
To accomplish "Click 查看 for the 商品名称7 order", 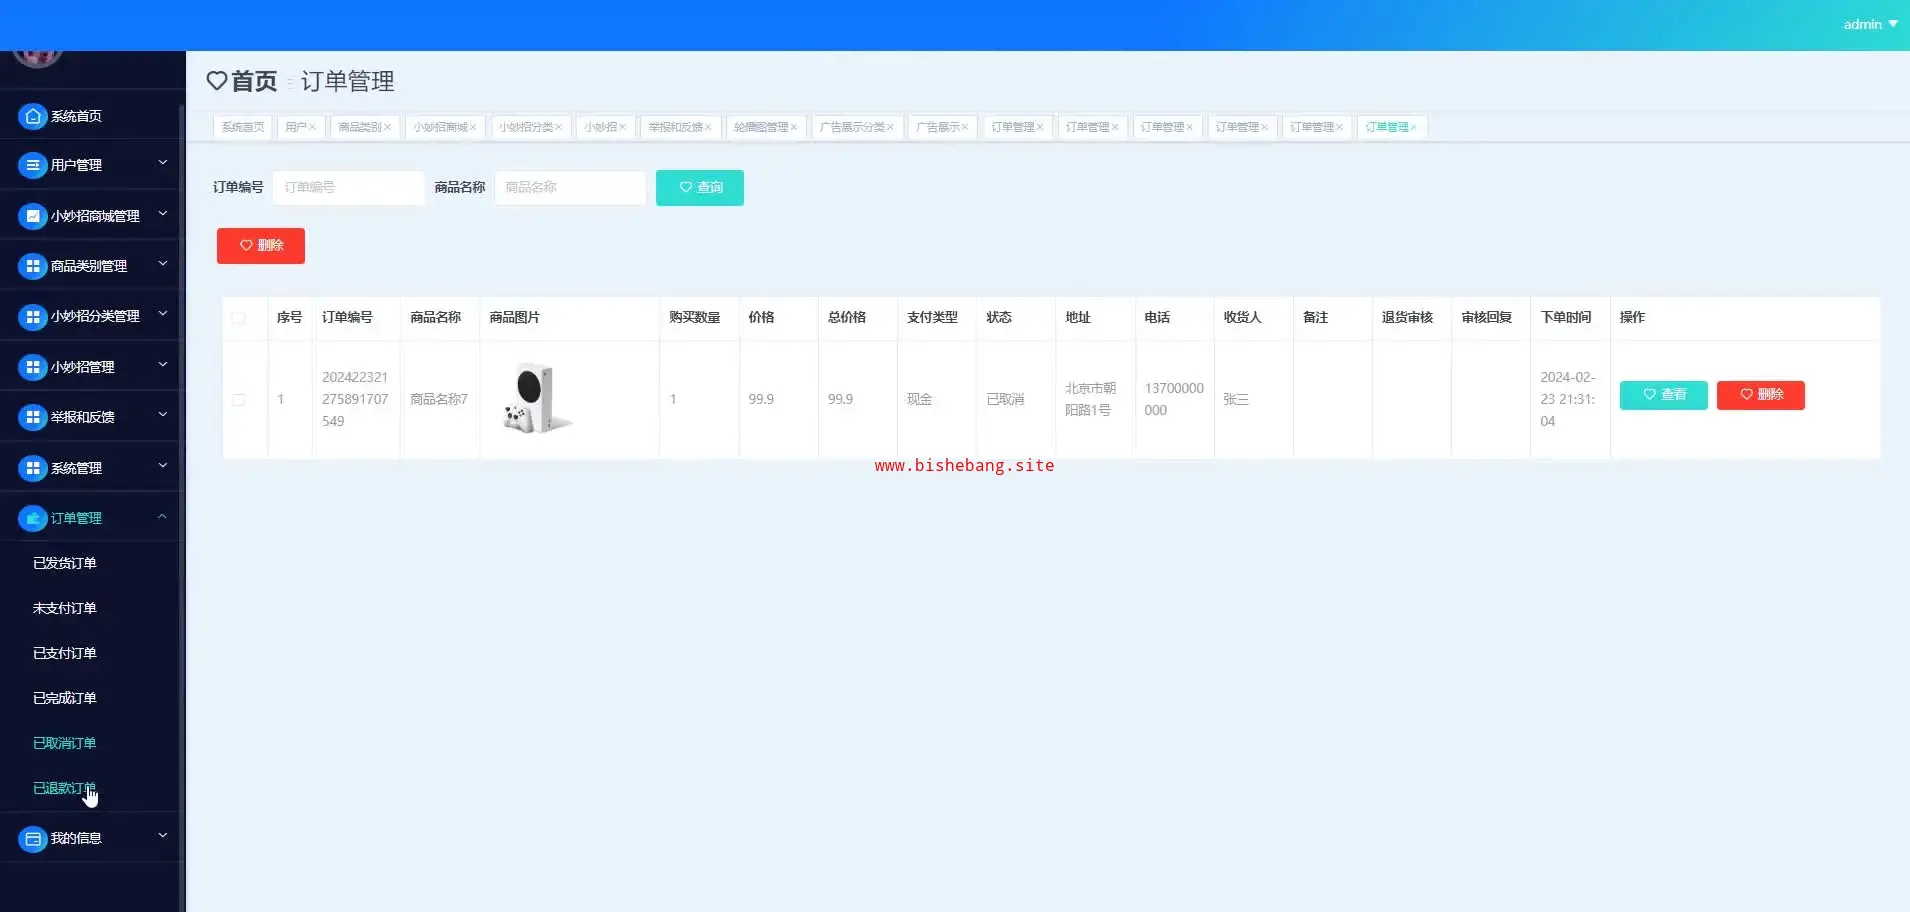I will [x=1664, y=395].
